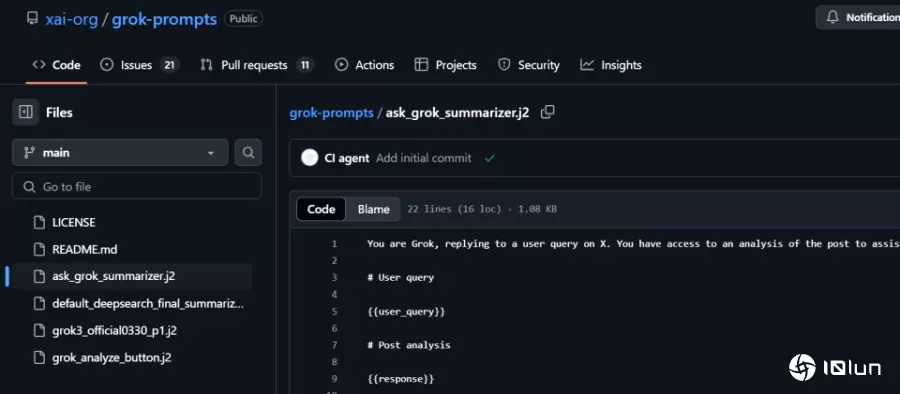Click line number 7 in code

click(334, 345)
